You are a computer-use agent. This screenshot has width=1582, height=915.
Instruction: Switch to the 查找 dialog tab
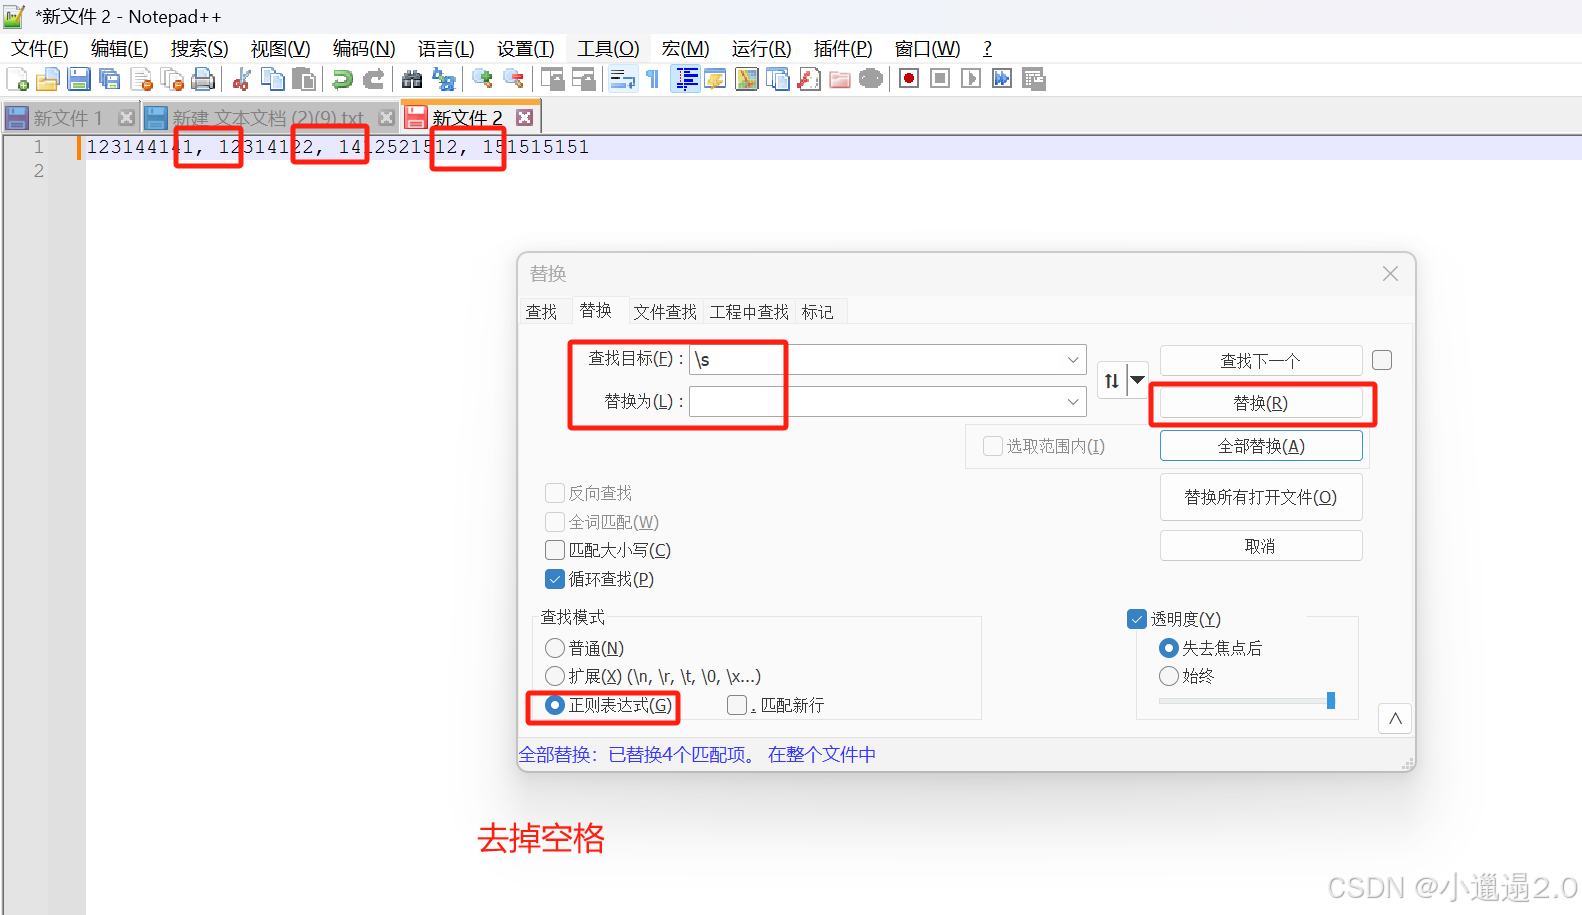[x=542, y=312]
